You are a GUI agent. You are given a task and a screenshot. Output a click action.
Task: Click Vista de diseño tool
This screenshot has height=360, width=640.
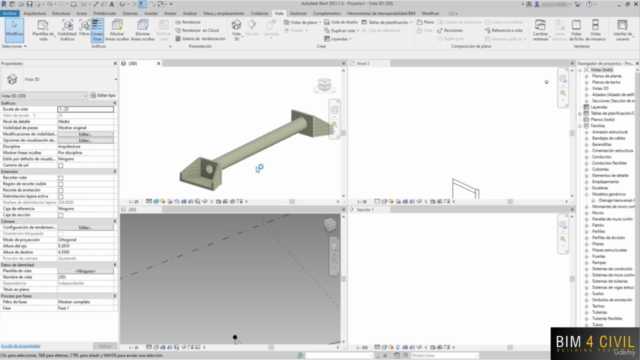(341, 22)
